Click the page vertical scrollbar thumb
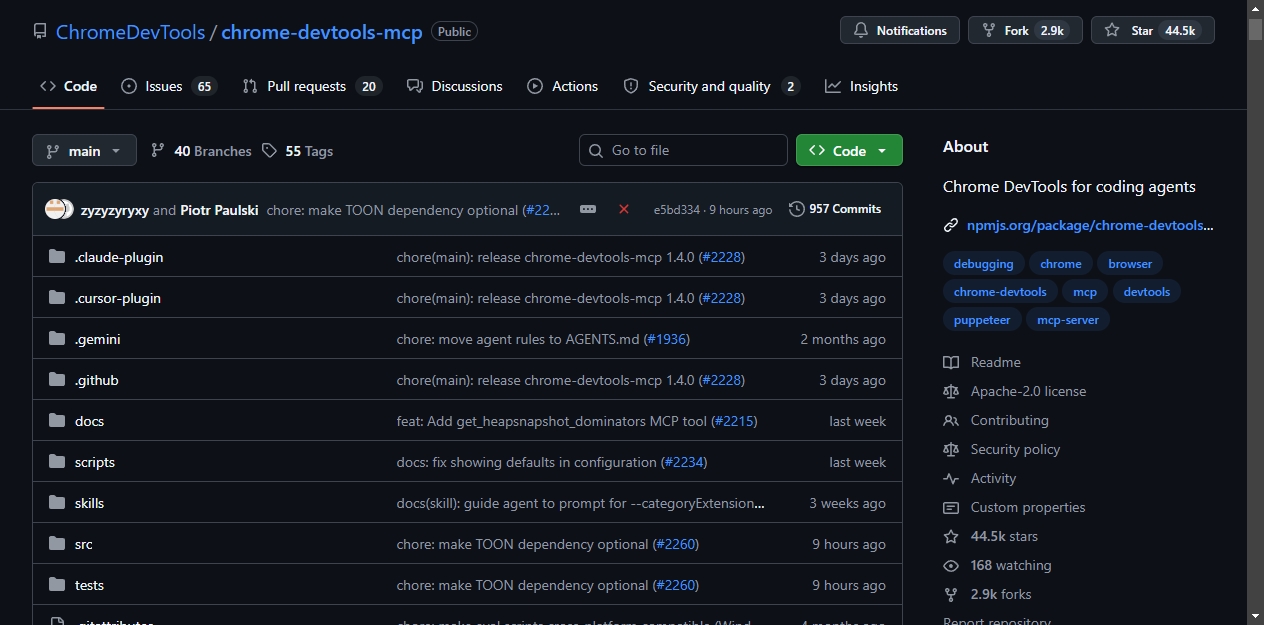The height and width of the screenshot is (625, 1264). [x=1255, y=29]
